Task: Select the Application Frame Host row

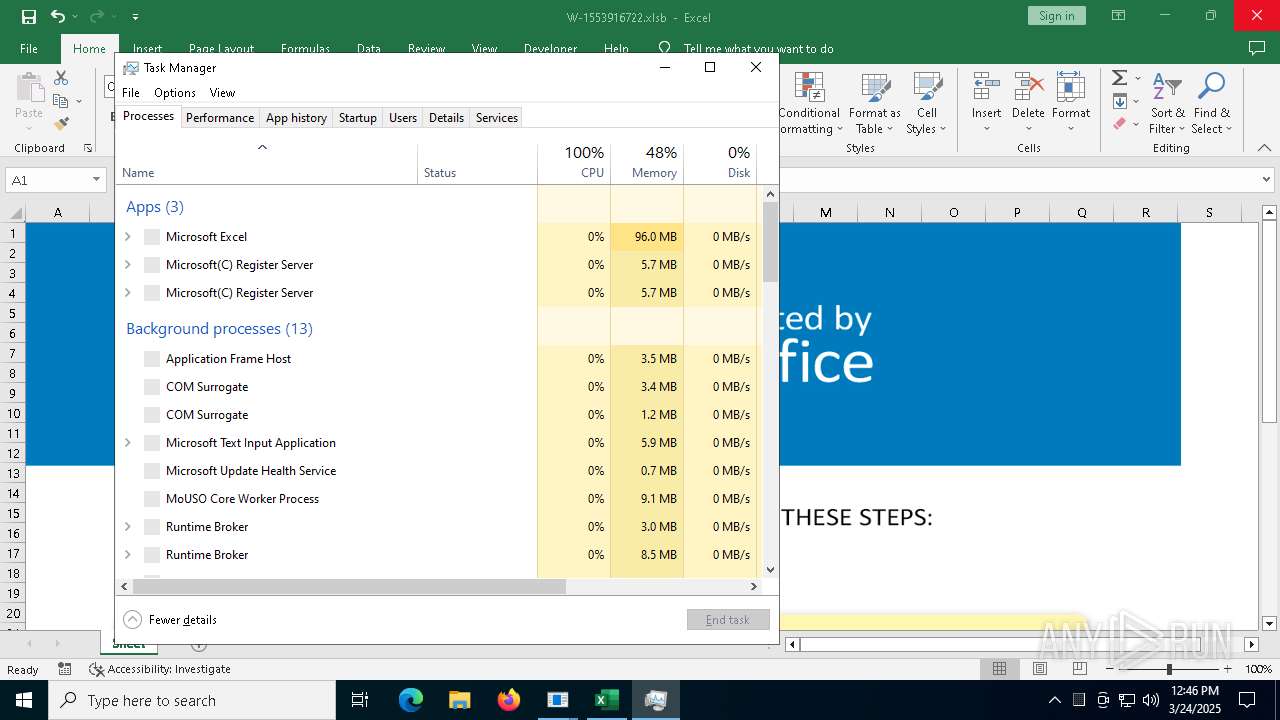Action: 437,359
